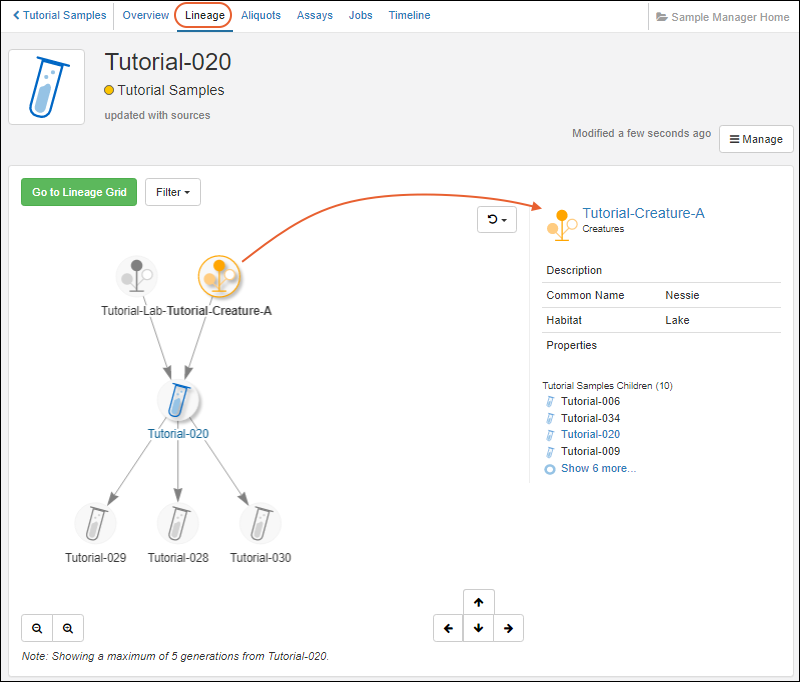
Task: Expand the Show 6 more children link
Action: pyautogui.click(x=597, y=468)
